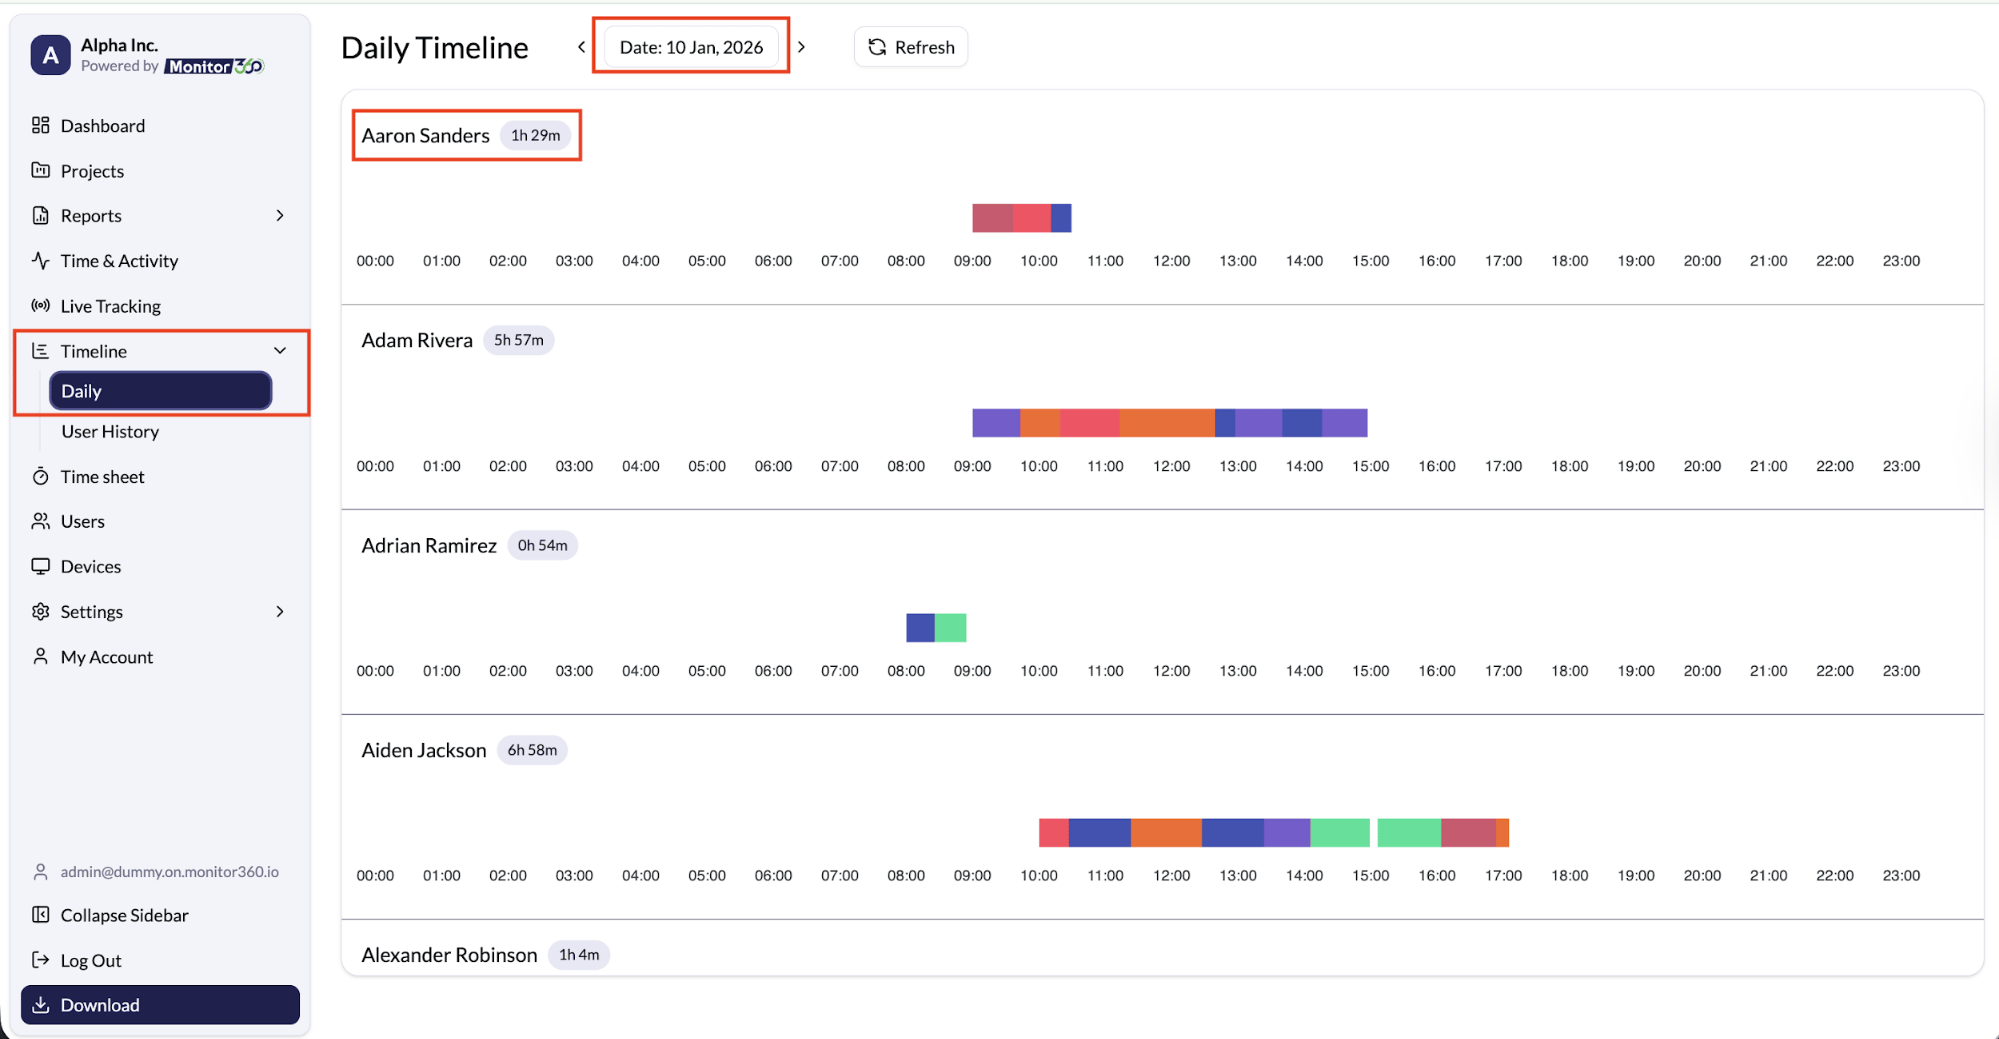
Task: Go to previous day with left chevron
Action: pyautogui.click(x=581, y=47)
